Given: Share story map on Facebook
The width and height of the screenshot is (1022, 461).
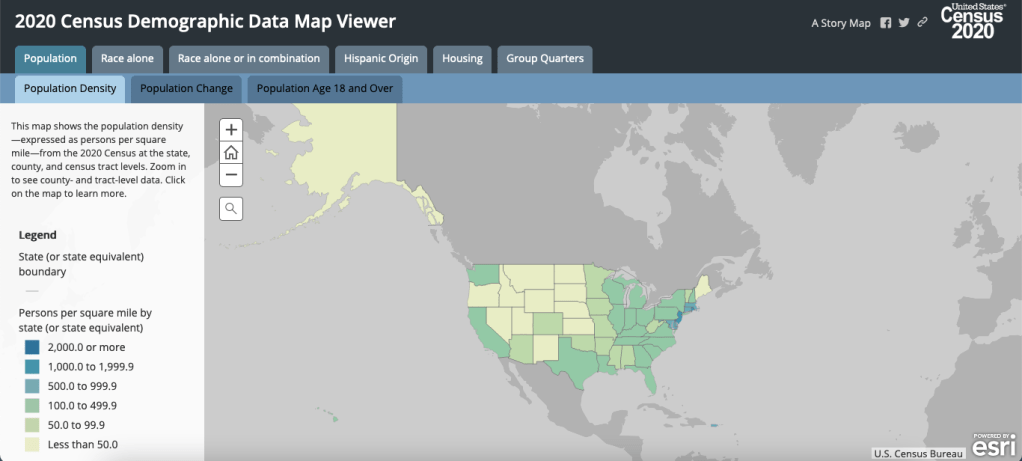Looking at the screenshot, I should point(885,23).
